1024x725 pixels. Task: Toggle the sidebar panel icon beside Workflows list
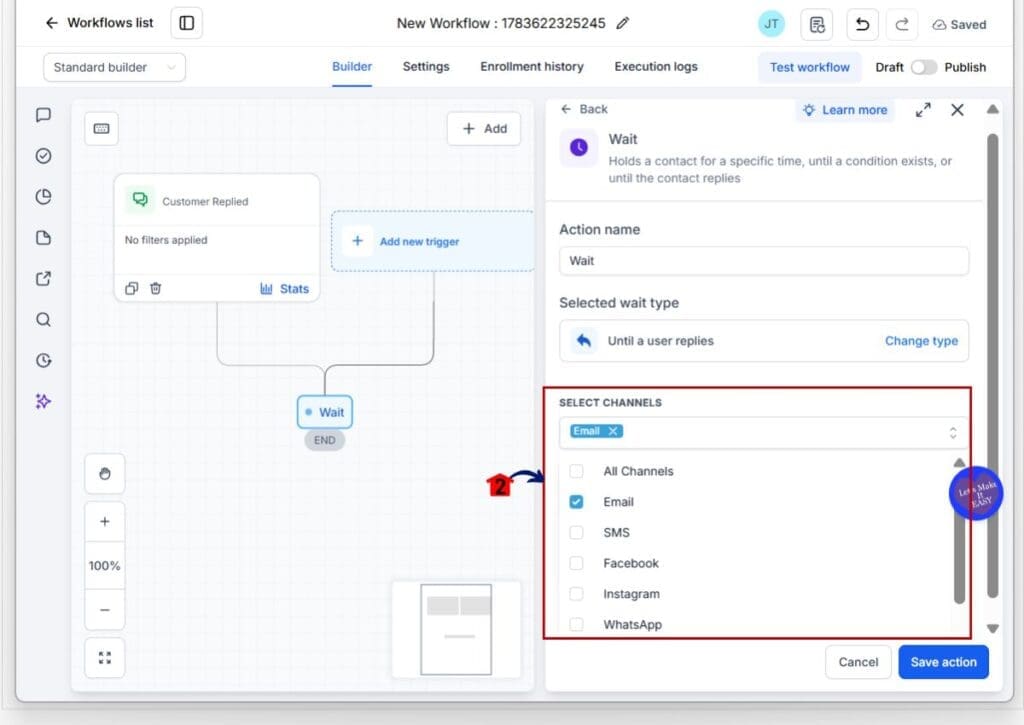187,24
